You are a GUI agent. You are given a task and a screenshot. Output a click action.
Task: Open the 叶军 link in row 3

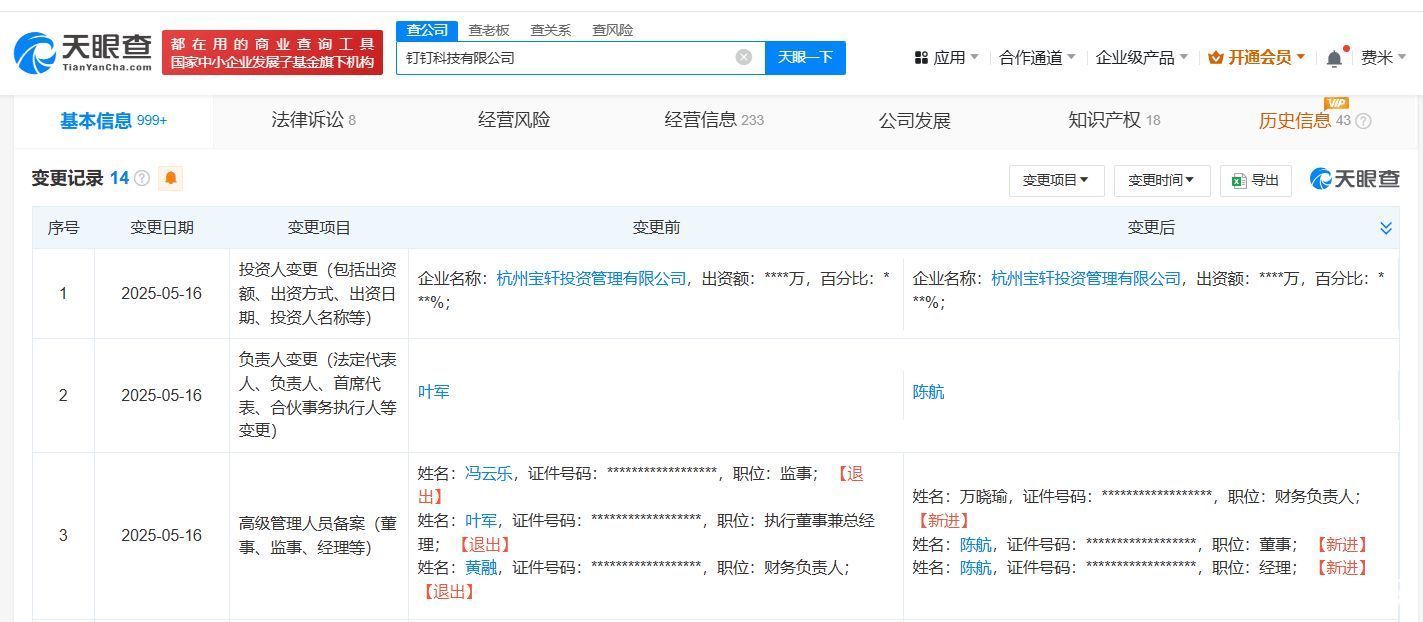click(x=480, y=520)
